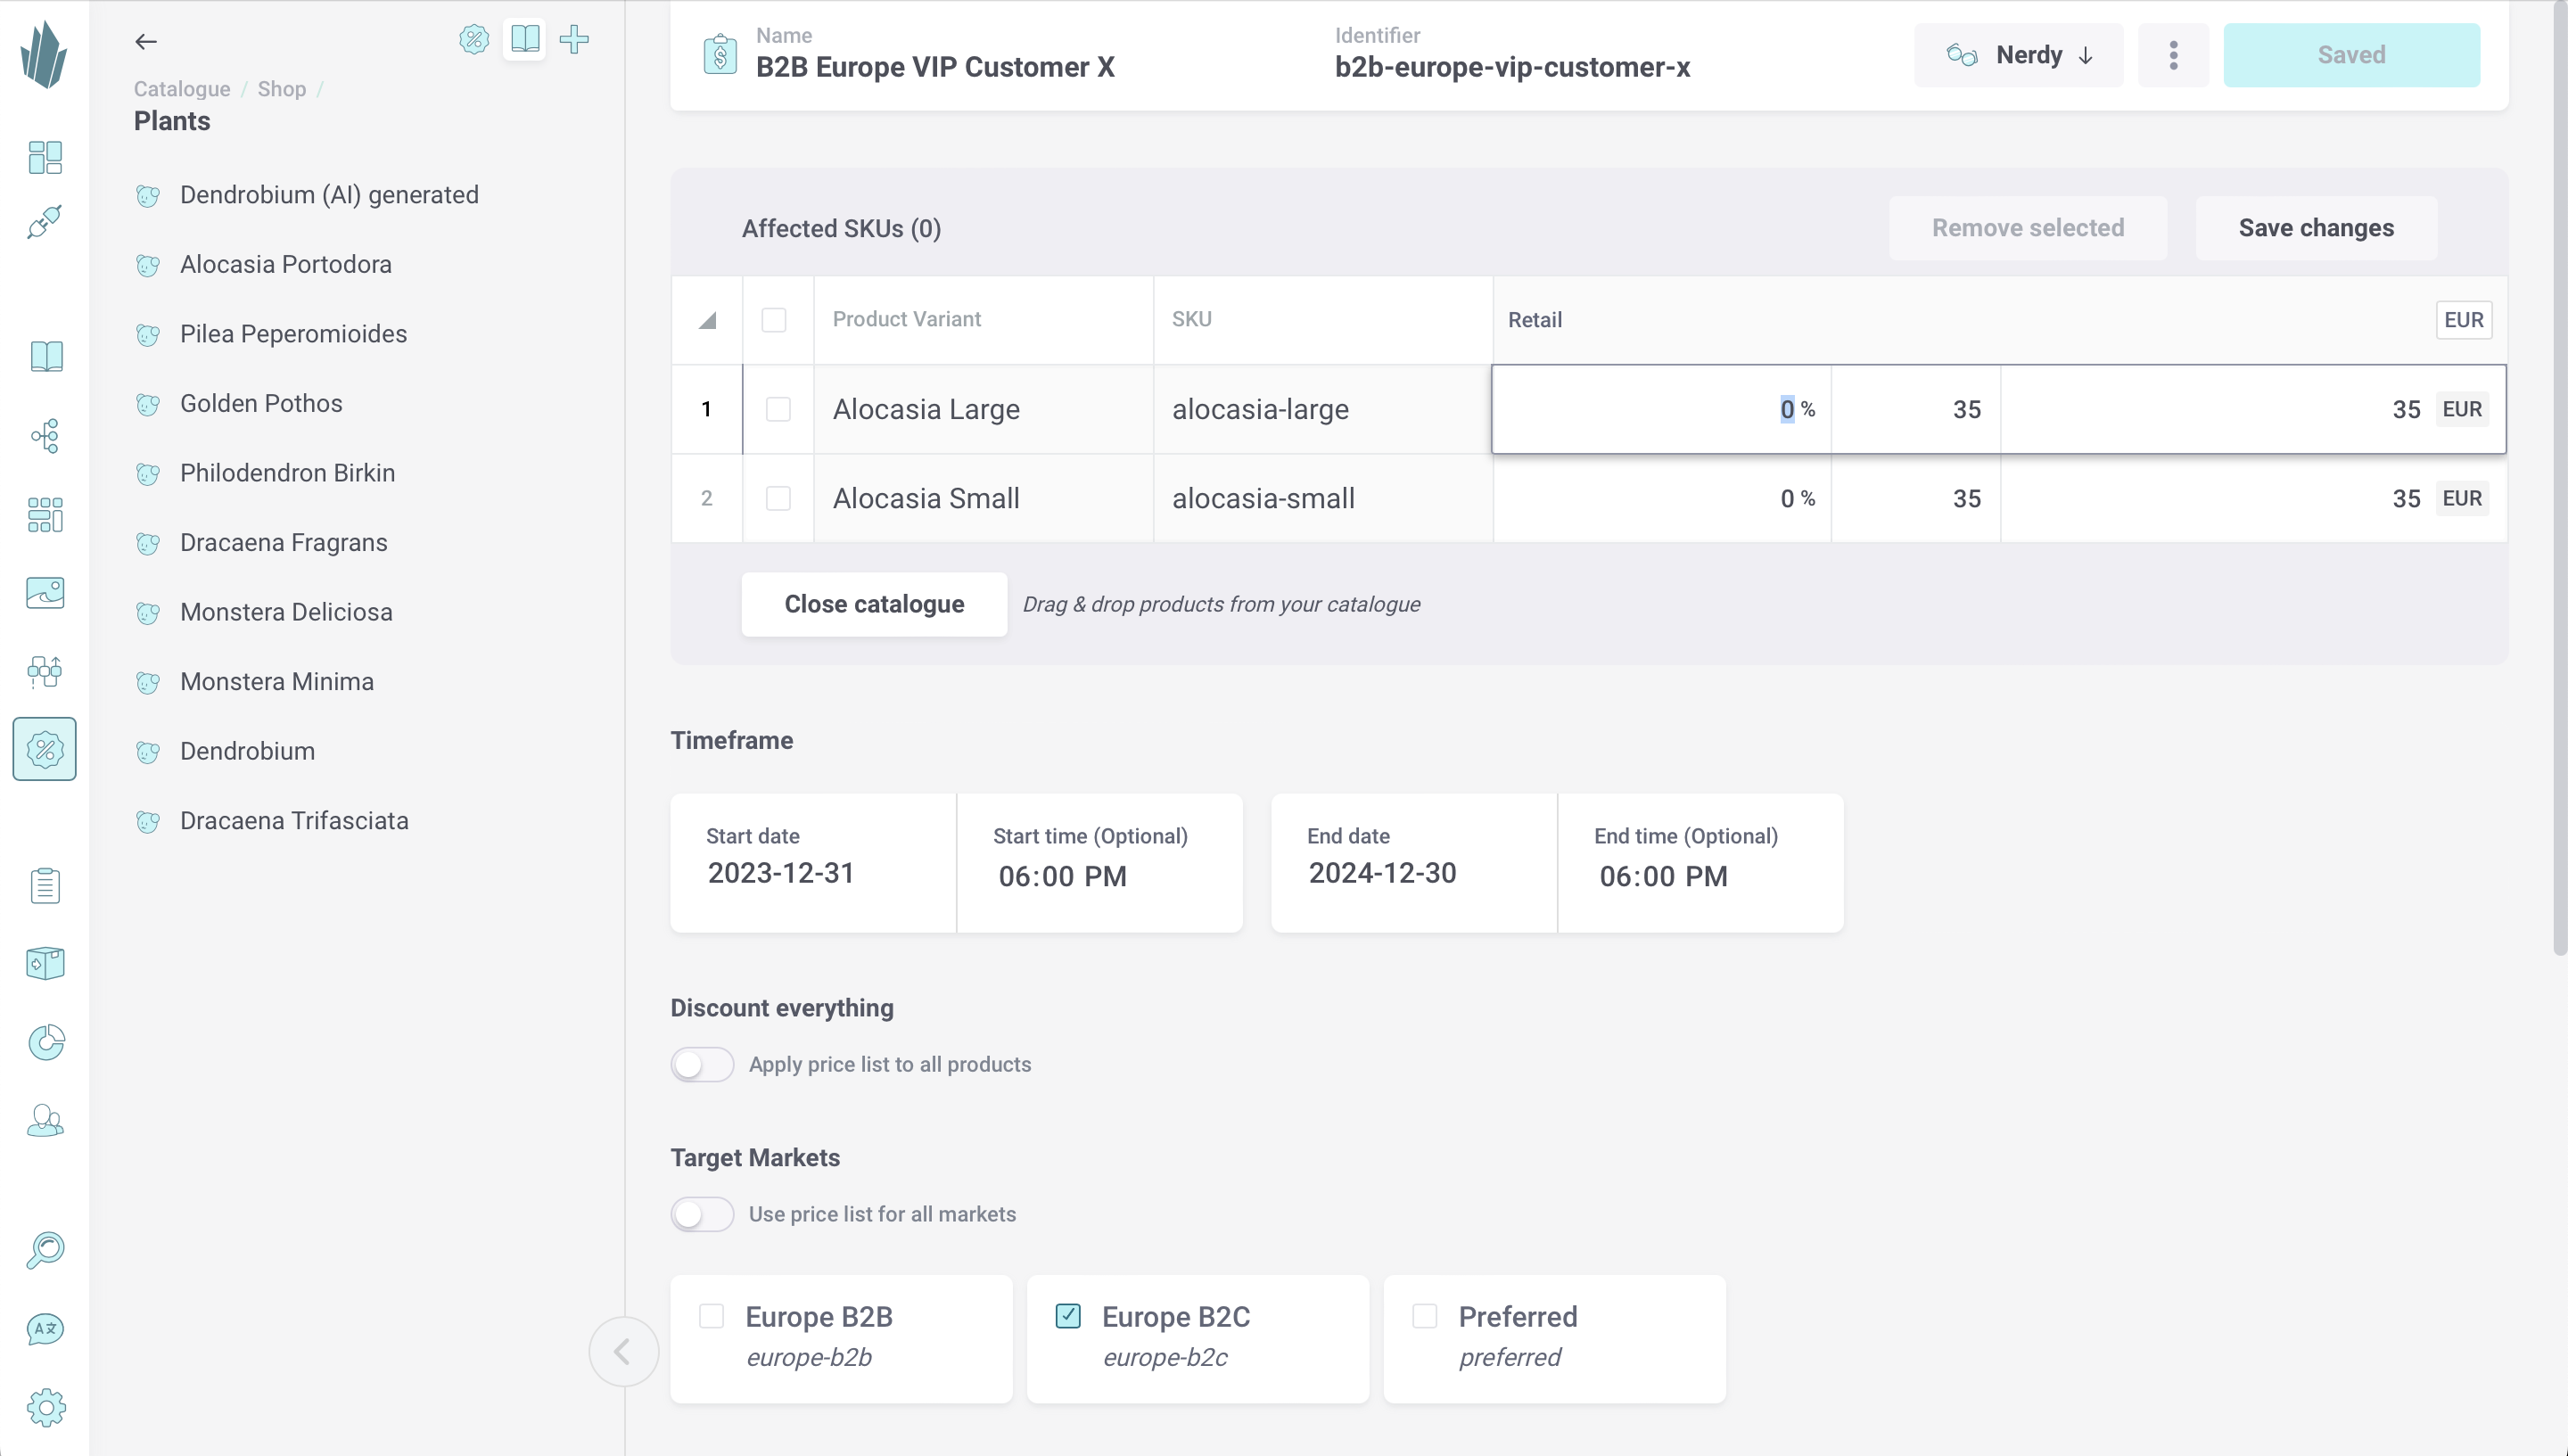
Task: Click the settings gear icon in sidebar
Action: point(45,1407)
